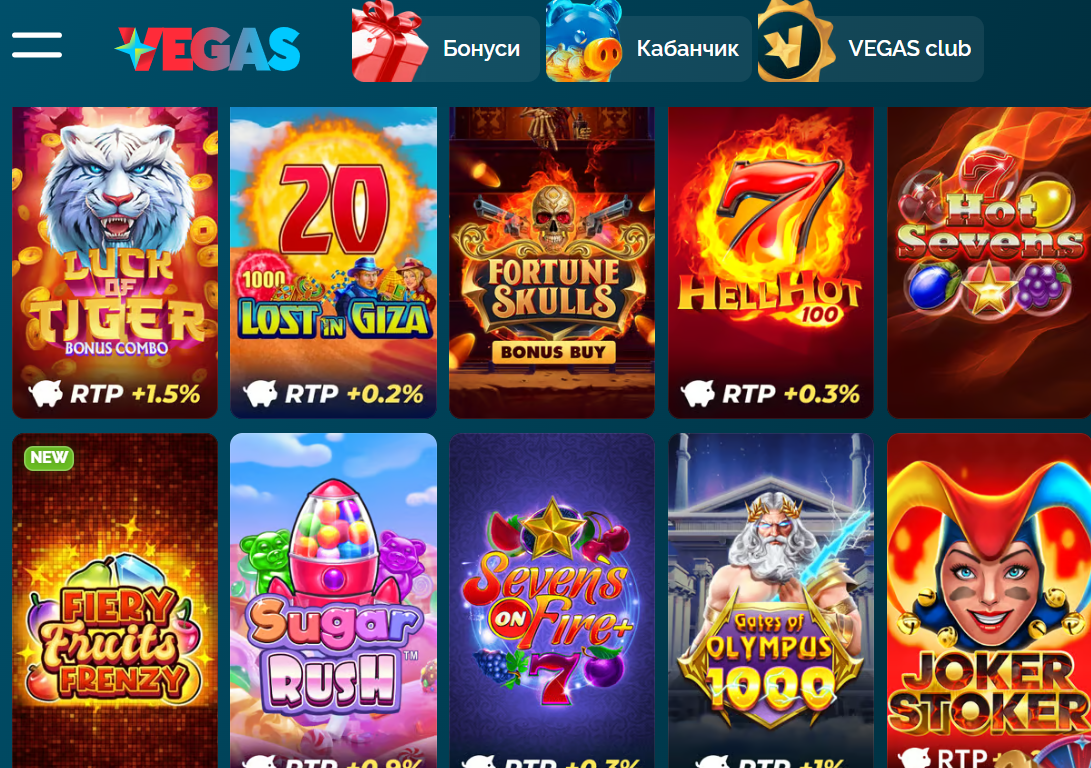Select the Hot Sevens game tile
This screenshot has width=1091, height=768.
coord(989,262)
